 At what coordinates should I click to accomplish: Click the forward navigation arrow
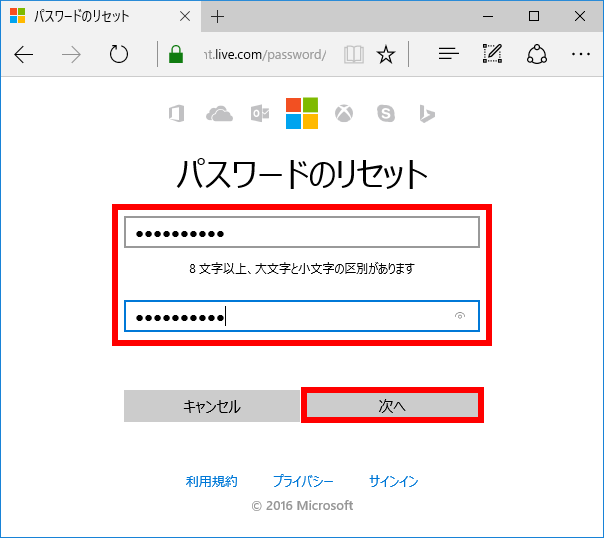point(71,55)
